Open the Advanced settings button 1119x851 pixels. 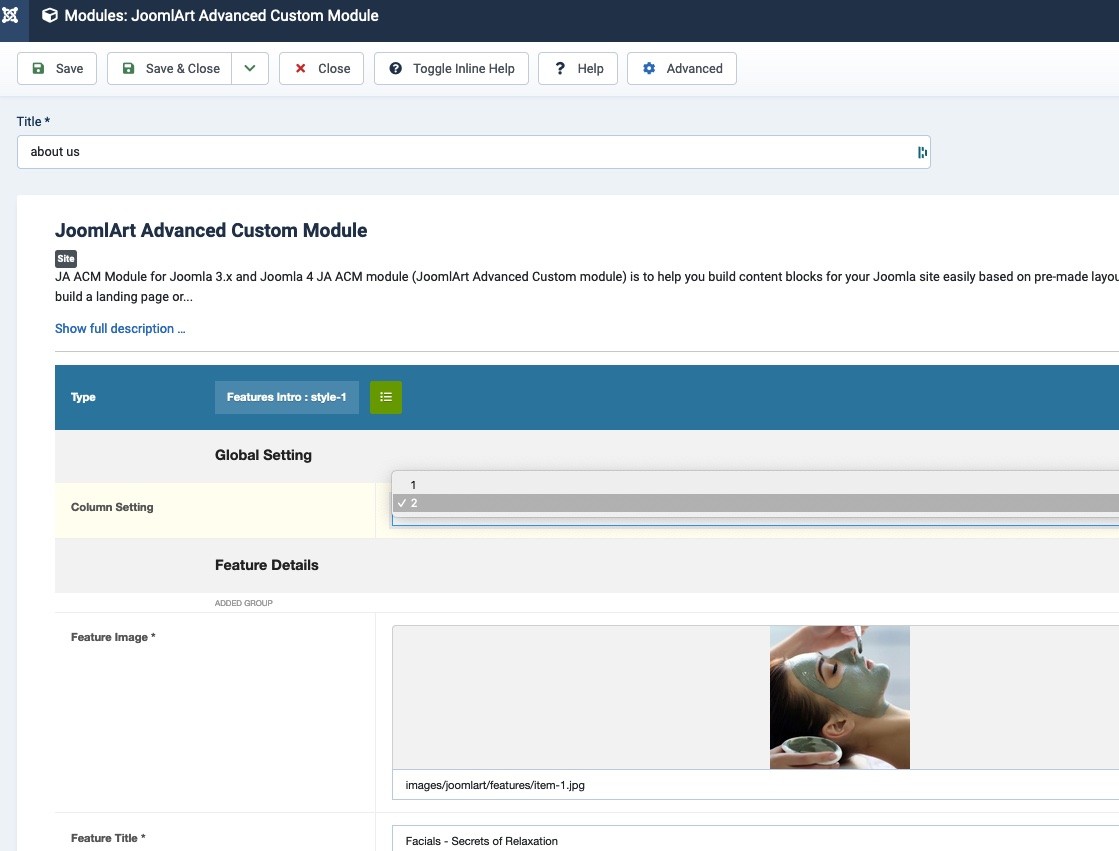click(x=682, y=69)
